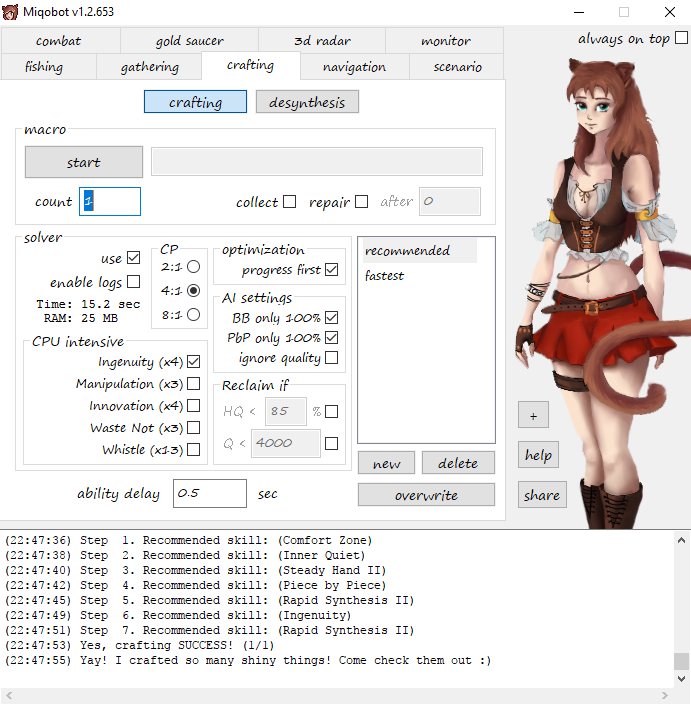The width and height of the screenshot is (691, 704).
Task: Click the HQ percent value field
Action: (x=286, y=411)
